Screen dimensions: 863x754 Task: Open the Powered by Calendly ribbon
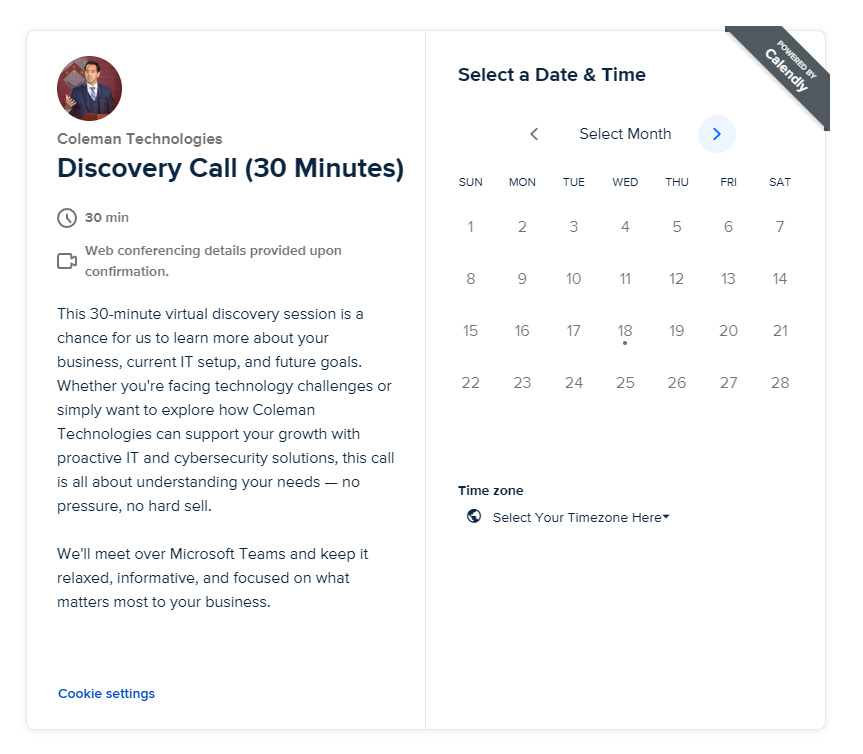coord(787,70)
